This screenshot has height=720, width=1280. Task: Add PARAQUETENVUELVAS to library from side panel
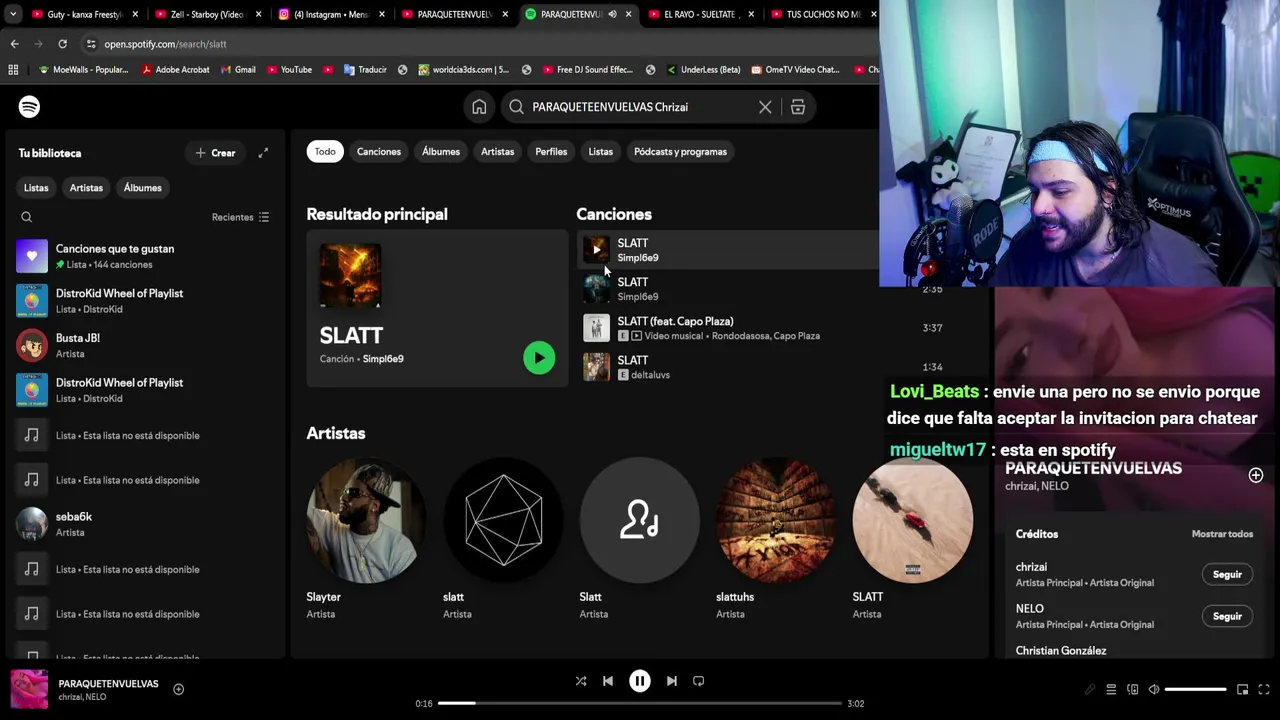[x=1256, y=476]
